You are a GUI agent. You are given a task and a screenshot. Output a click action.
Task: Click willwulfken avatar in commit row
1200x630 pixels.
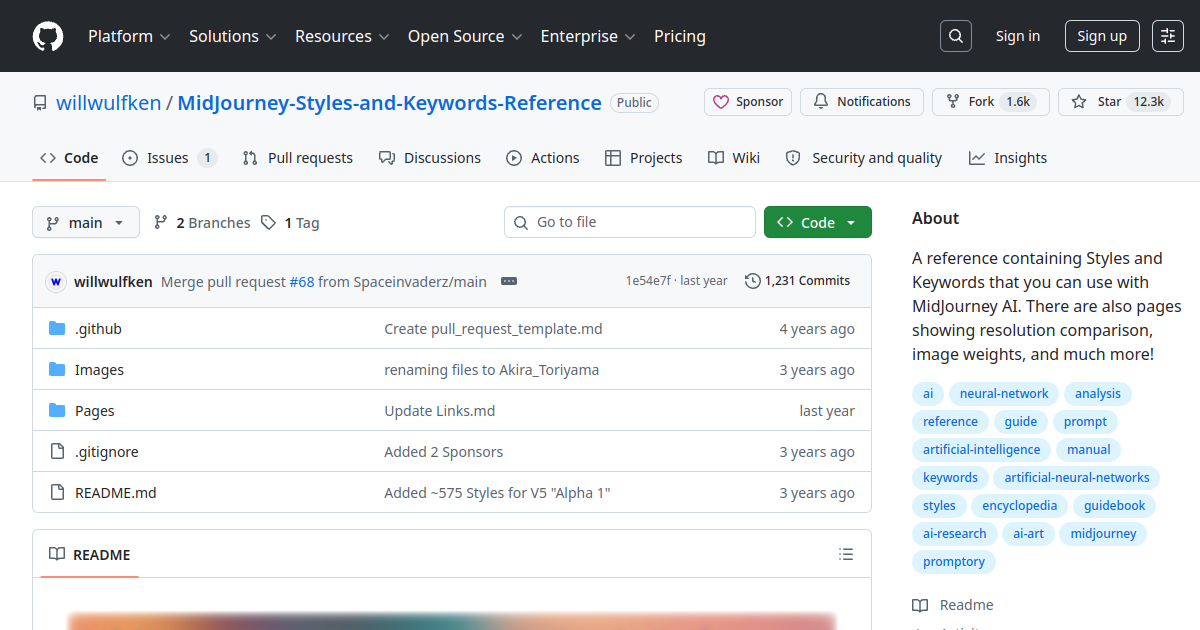click(56, 282)
